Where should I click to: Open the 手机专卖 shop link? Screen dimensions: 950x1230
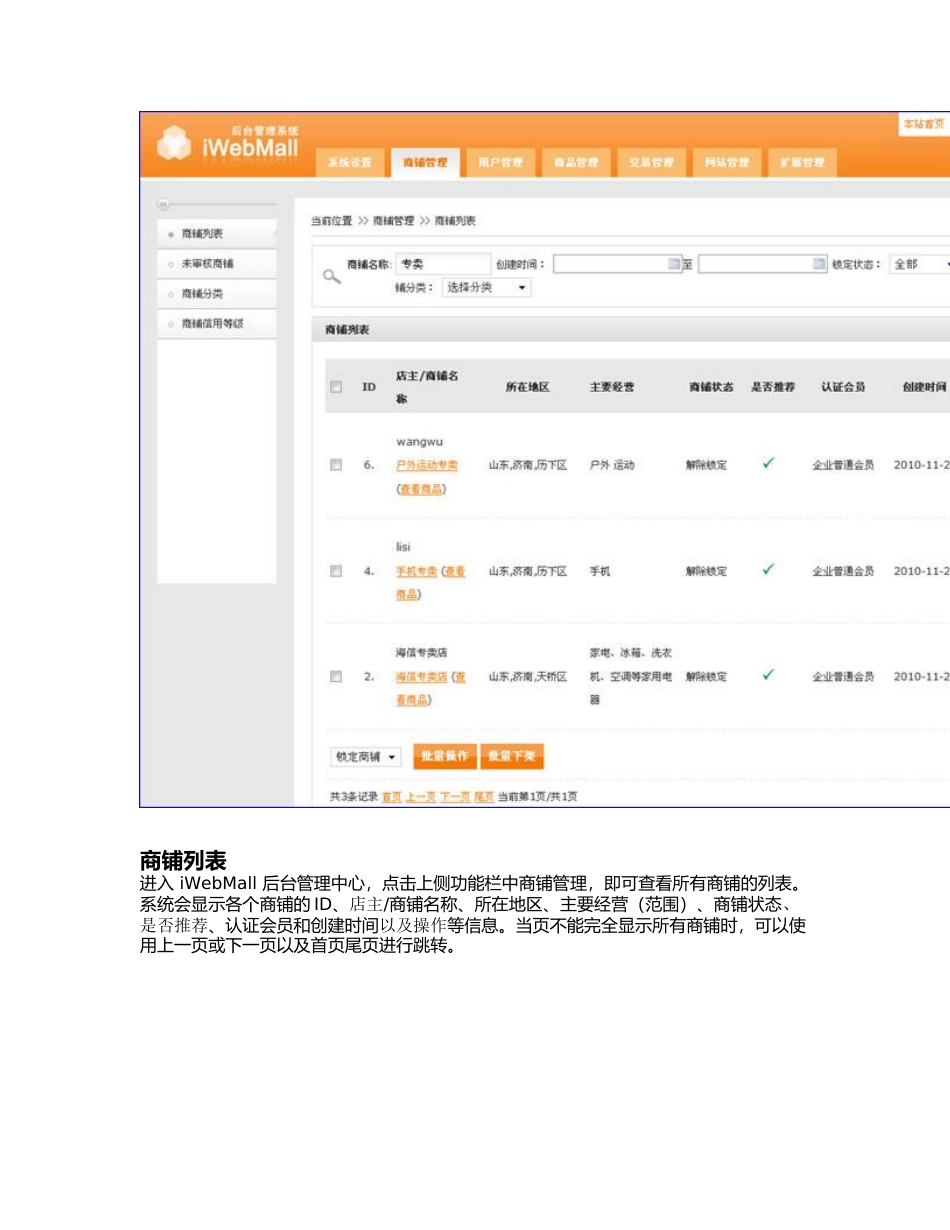[x=416, y=571]
